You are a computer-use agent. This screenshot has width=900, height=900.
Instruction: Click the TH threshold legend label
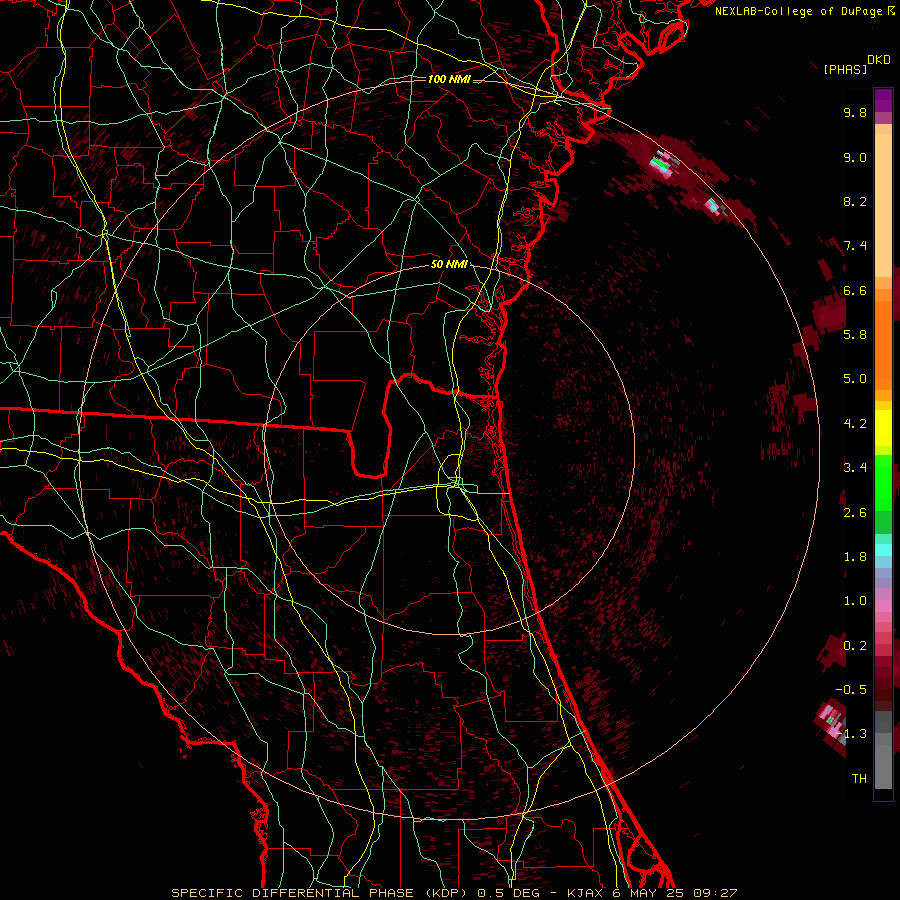point(859,779)
